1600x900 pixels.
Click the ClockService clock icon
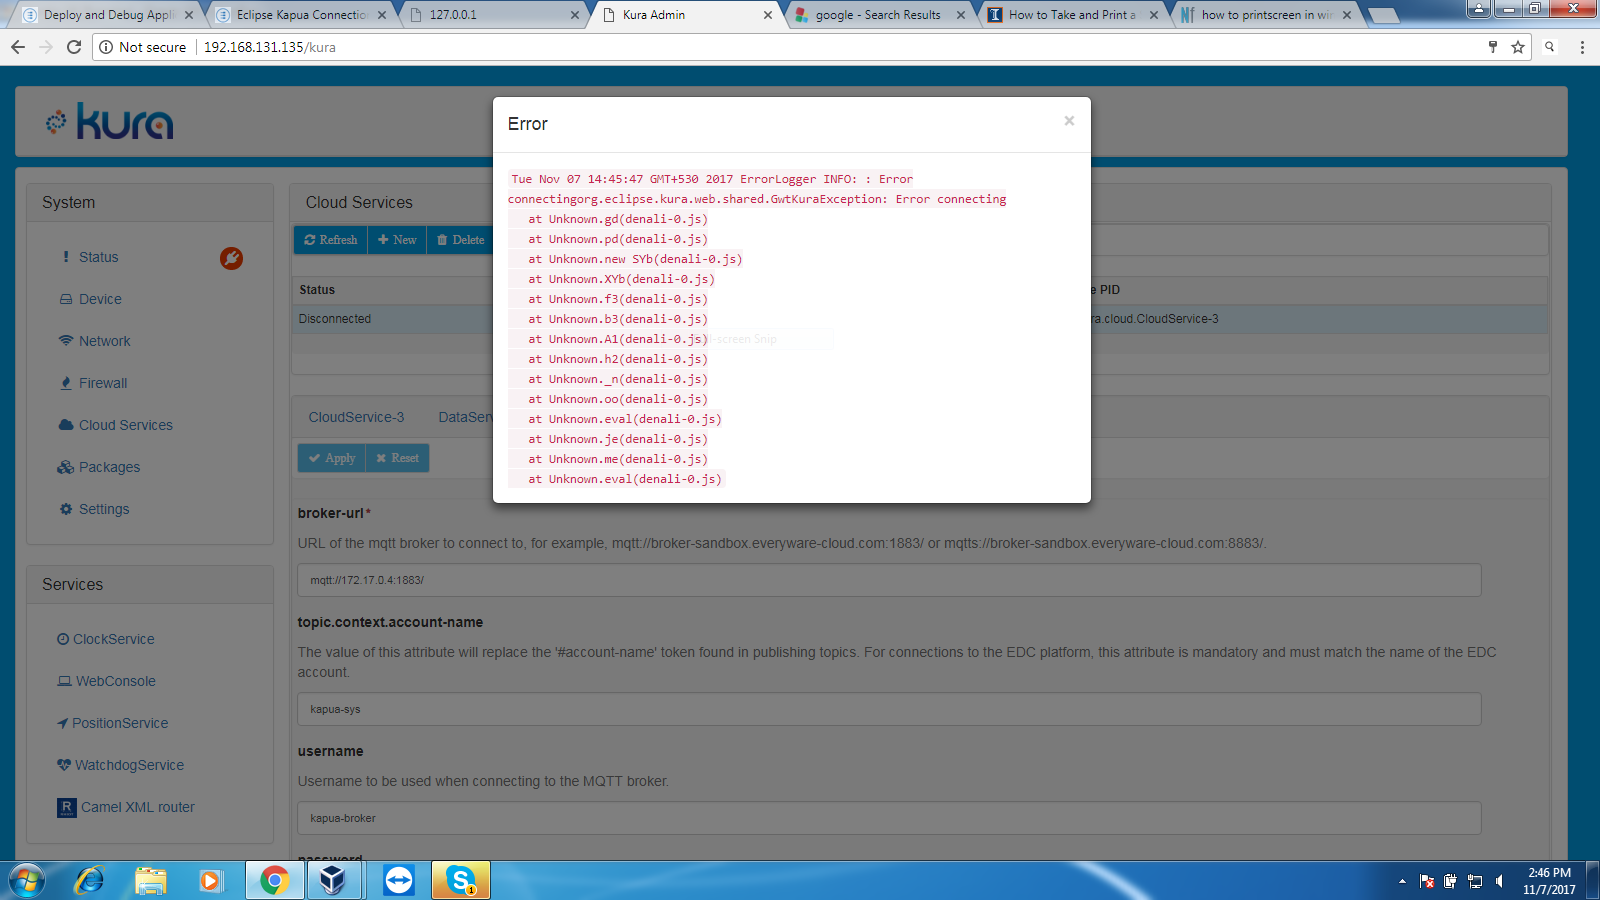tap(63, 639)
